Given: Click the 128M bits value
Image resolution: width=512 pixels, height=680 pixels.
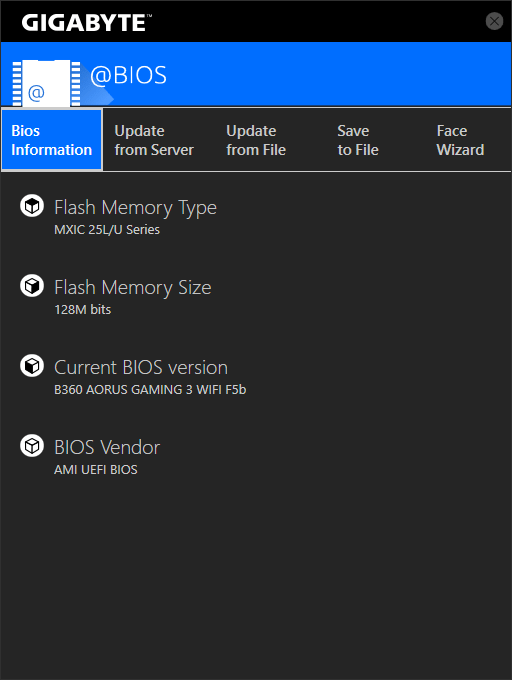Looking at the screenshot, I should [82, 309].
